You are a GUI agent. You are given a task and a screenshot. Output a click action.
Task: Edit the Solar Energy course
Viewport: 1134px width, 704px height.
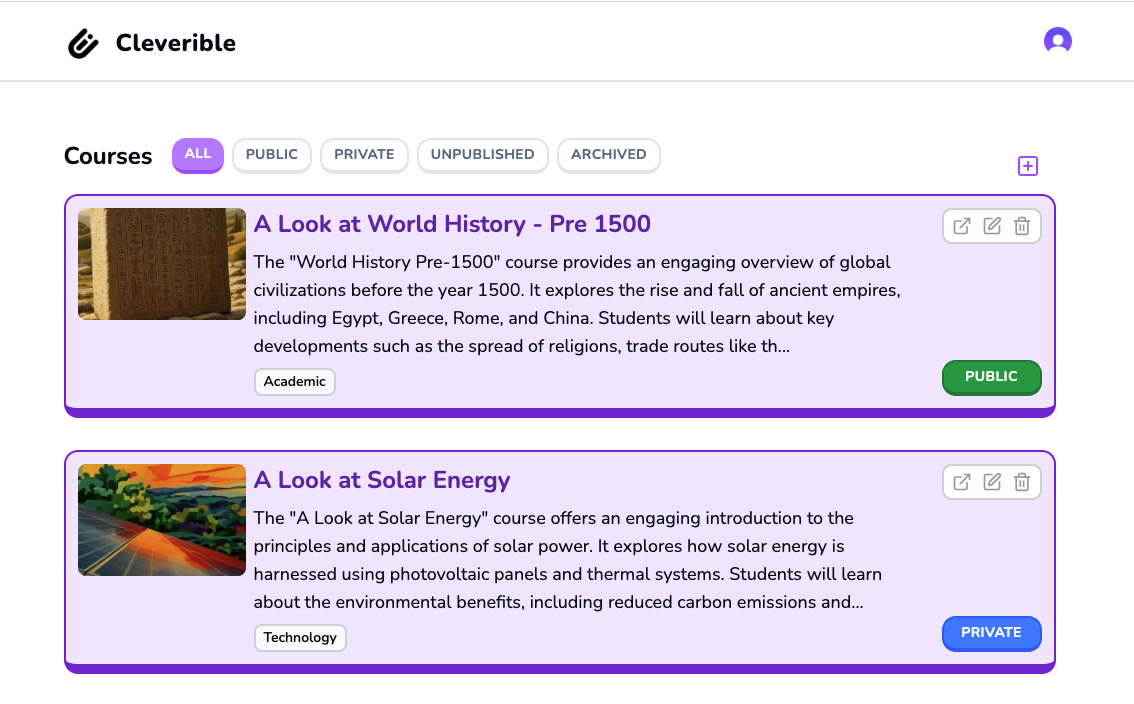click(x=992, y=482)
